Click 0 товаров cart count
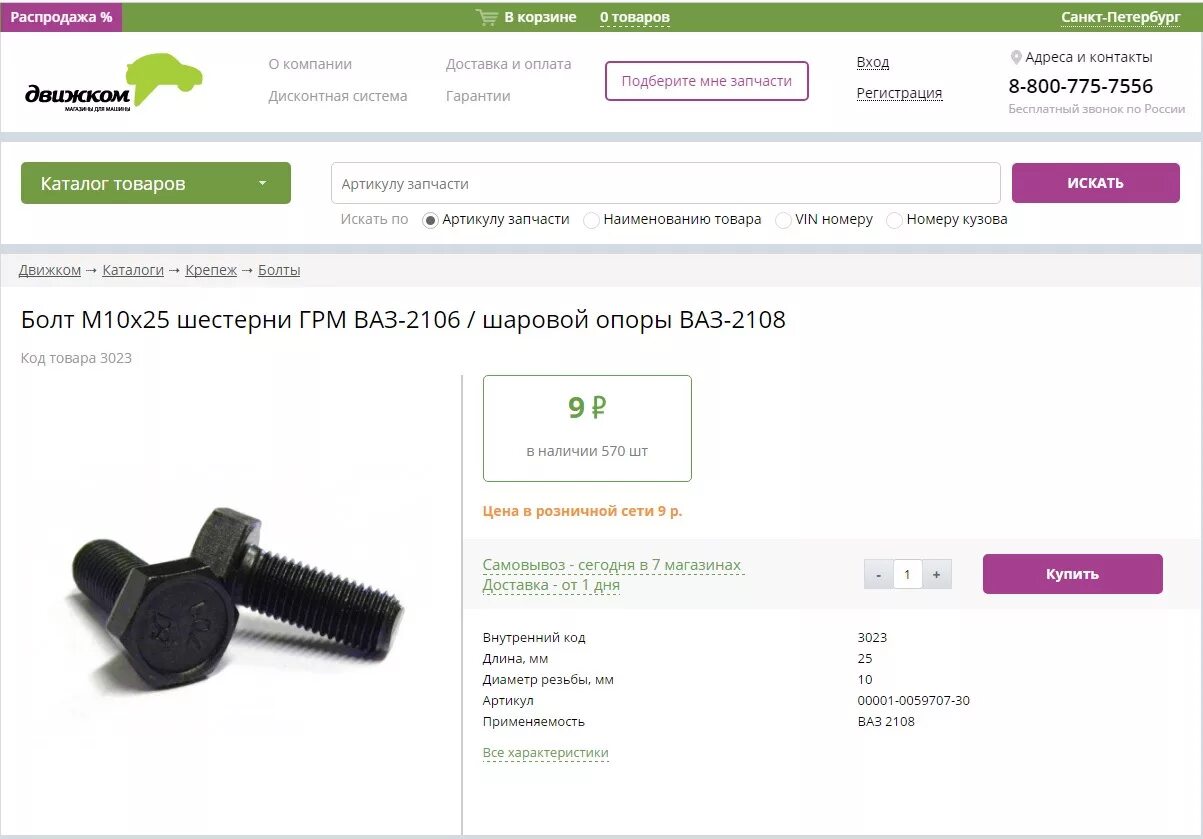This screenshot has height=839, width=1203. click(635, 17)
